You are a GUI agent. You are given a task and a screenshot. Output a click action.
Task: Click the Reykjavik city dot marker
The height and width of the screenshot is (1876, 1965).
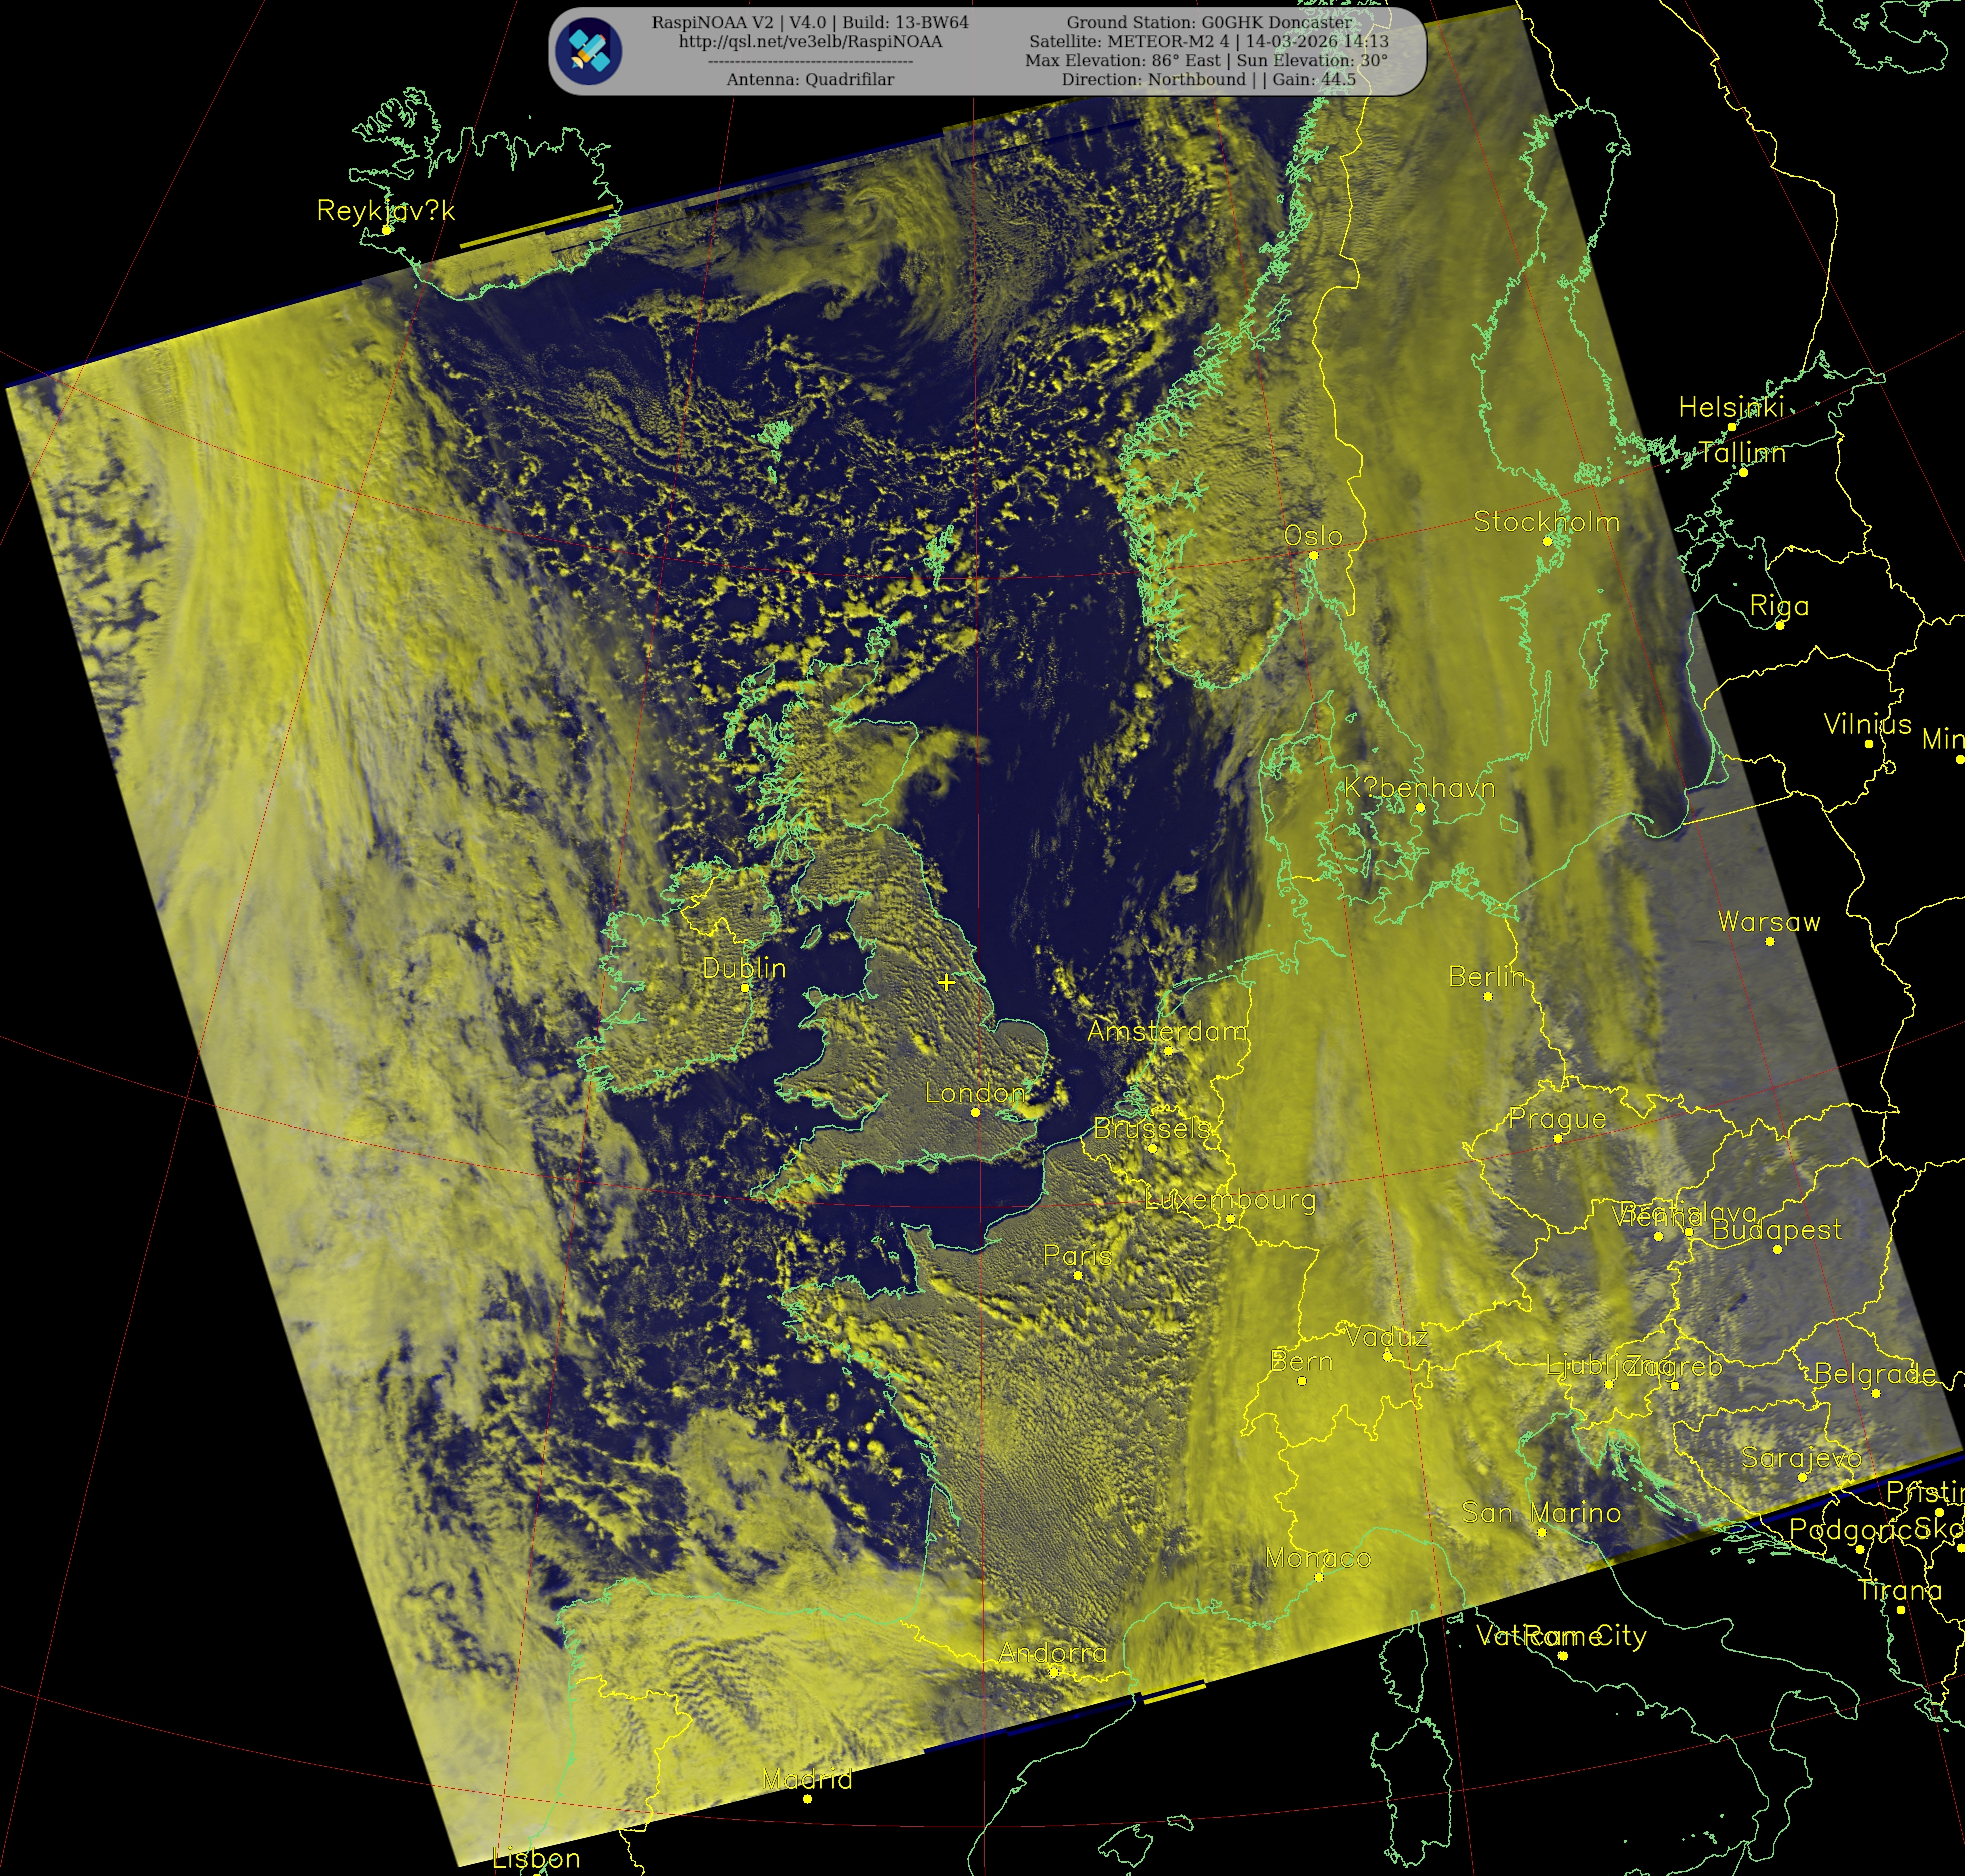pos(387,230)
